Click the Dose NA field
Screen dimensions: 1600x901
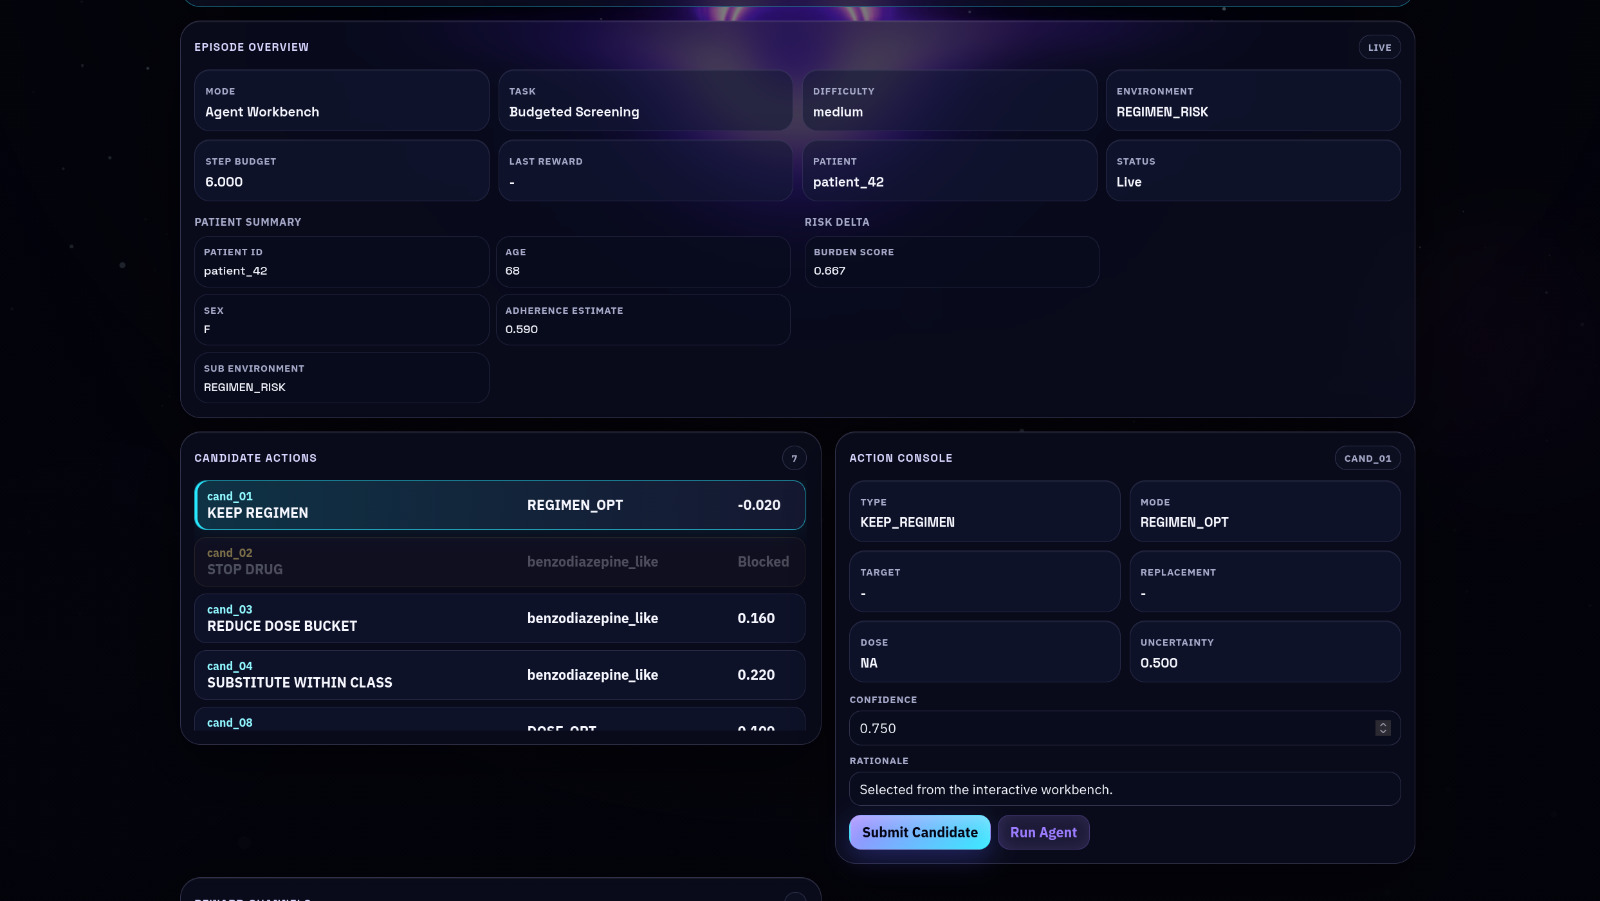[x=984, y=651]
